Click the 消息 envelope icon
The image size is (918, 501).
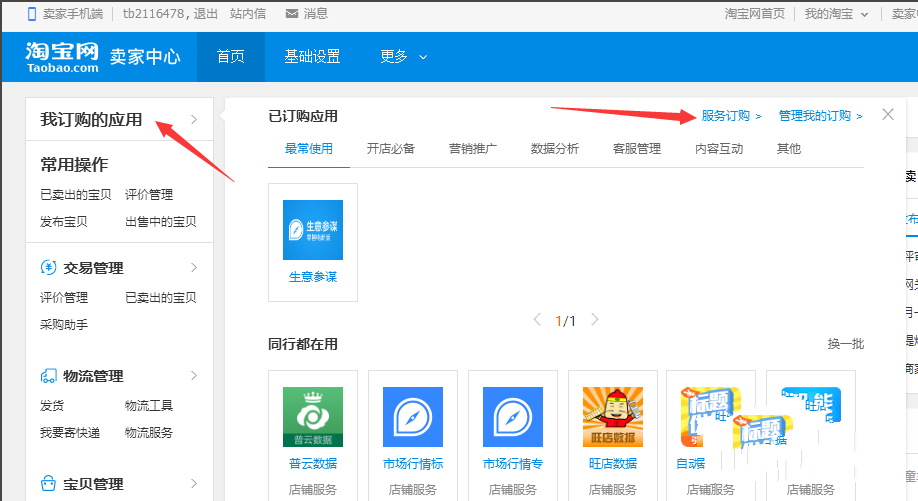click(x=292, y=13)
